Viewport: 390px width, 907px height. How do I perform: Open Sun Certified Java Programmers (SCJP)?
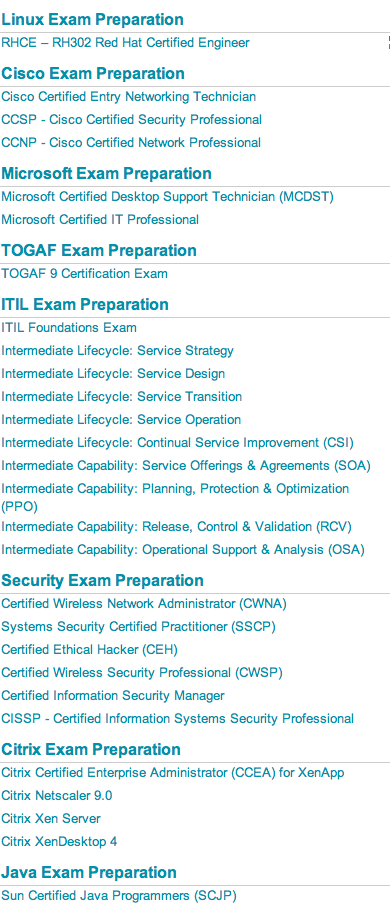119,896
